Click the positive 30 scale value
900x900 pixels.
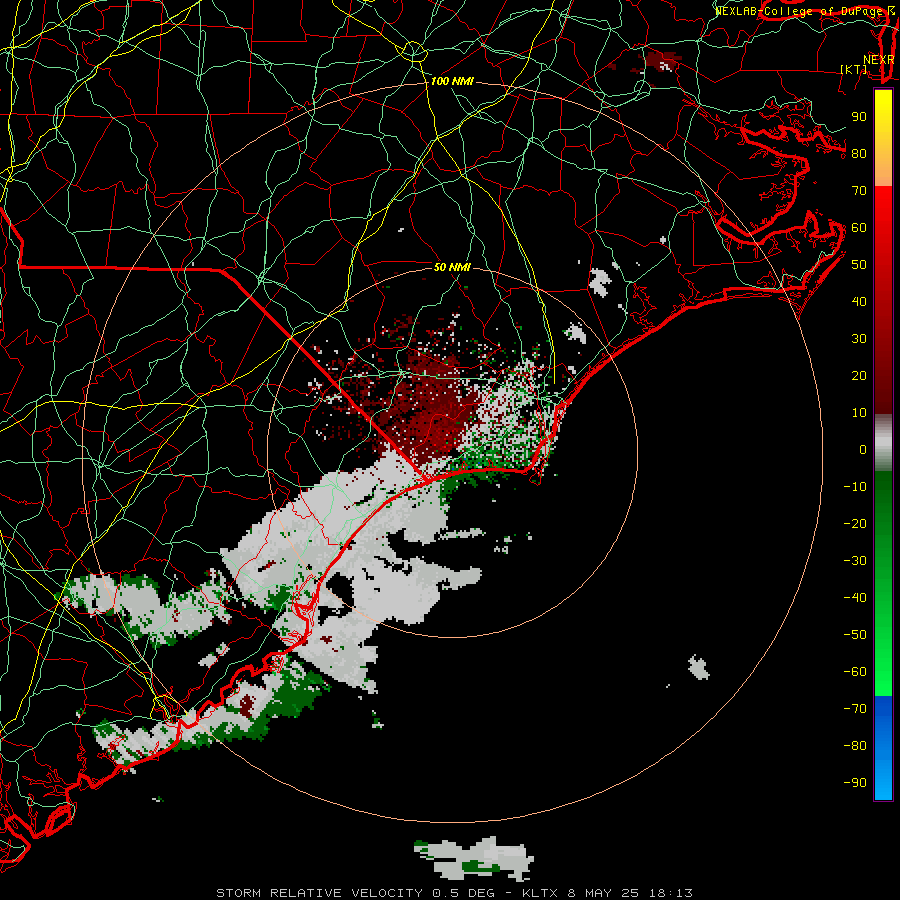(859, 339)
